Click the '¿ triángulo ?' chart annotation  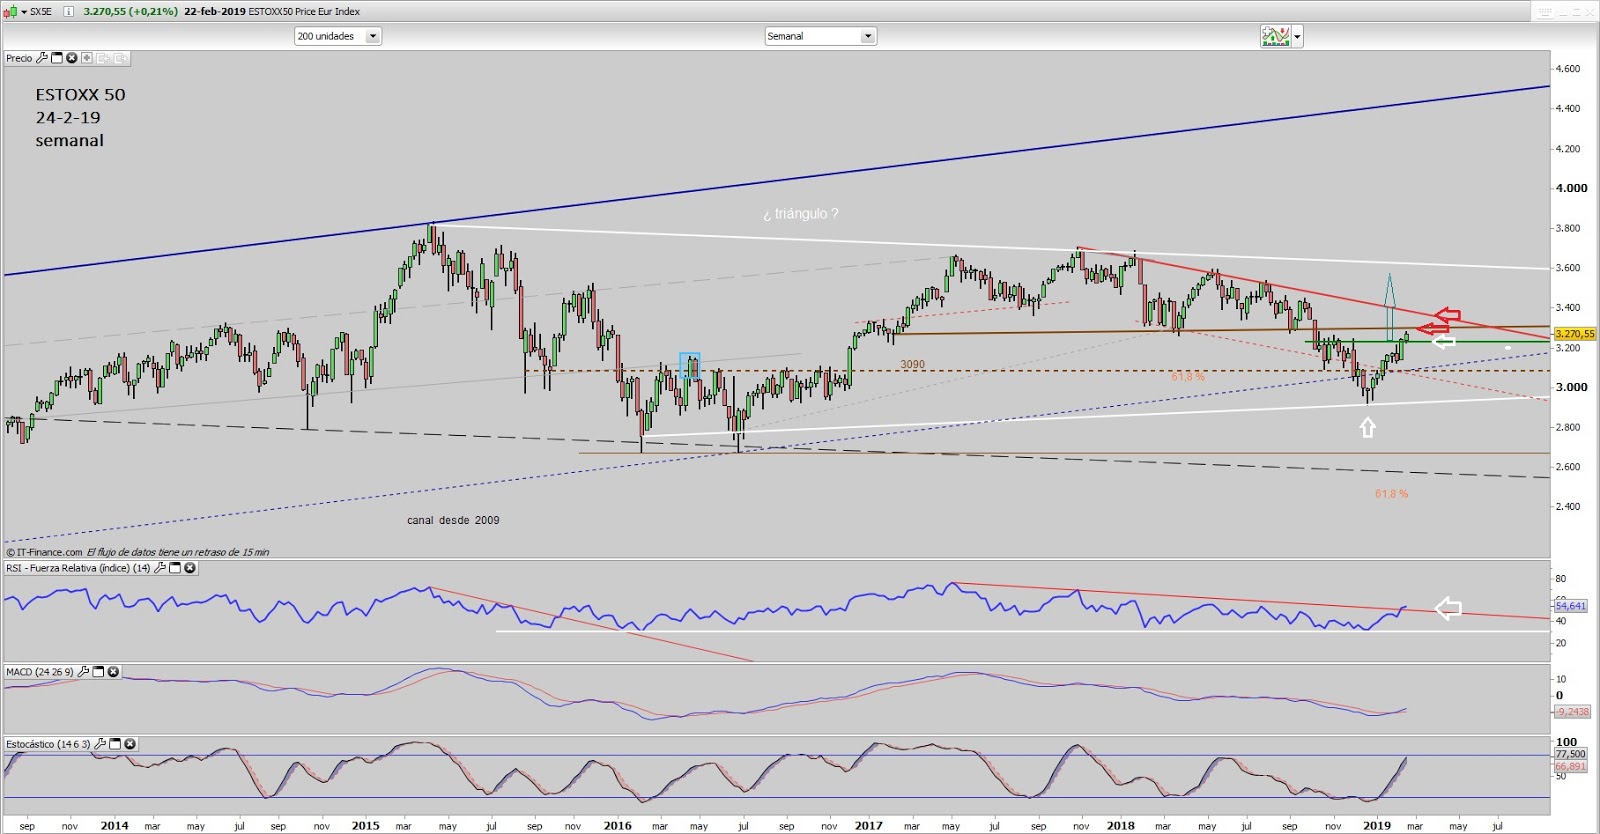click(x=800, y=214)
